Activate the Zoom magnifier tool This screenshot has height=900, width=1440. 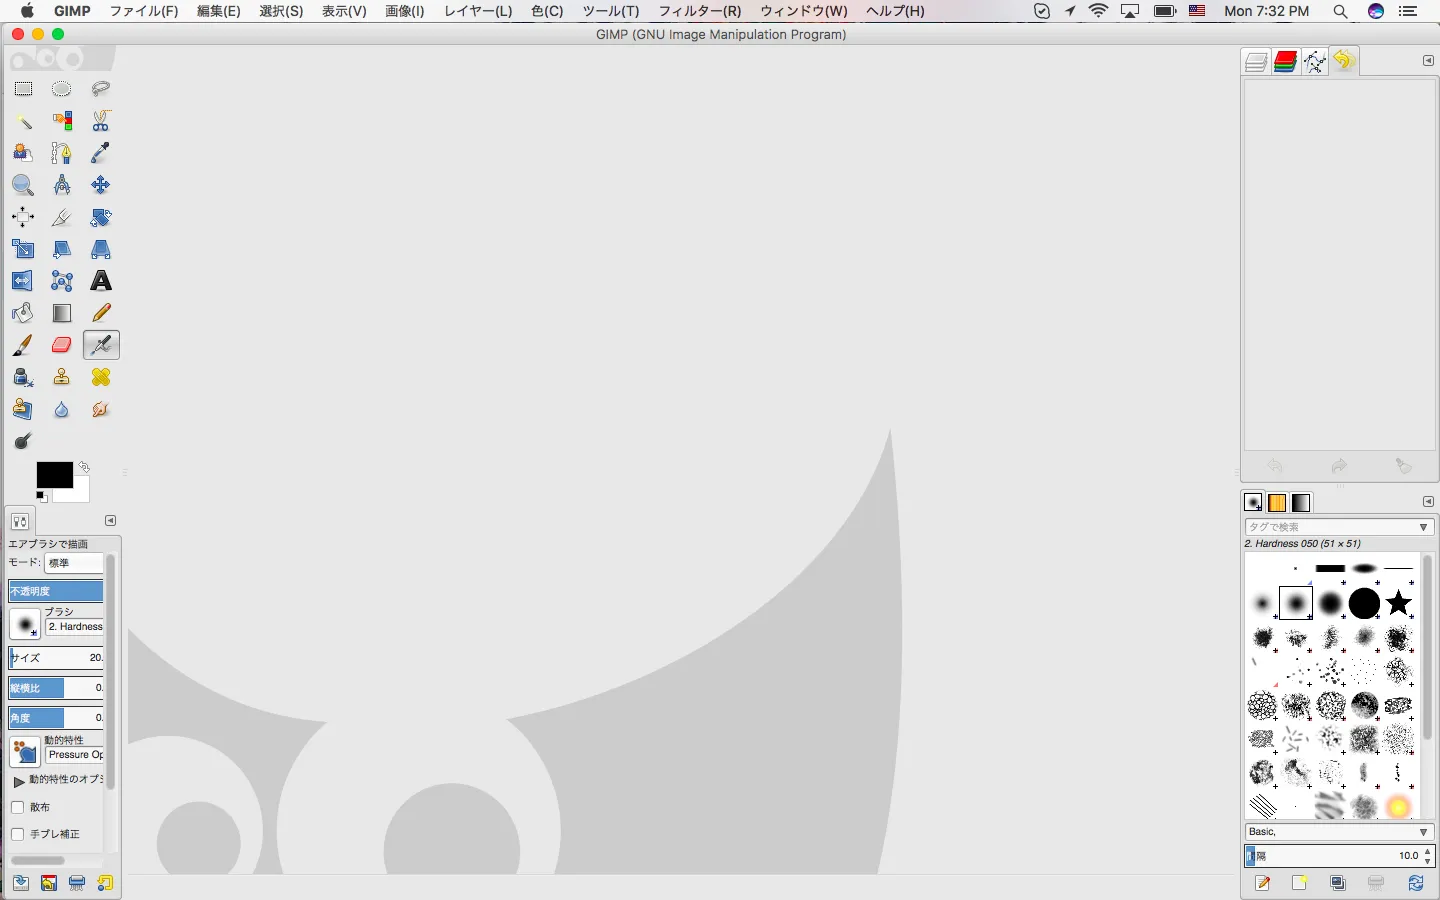23,185
